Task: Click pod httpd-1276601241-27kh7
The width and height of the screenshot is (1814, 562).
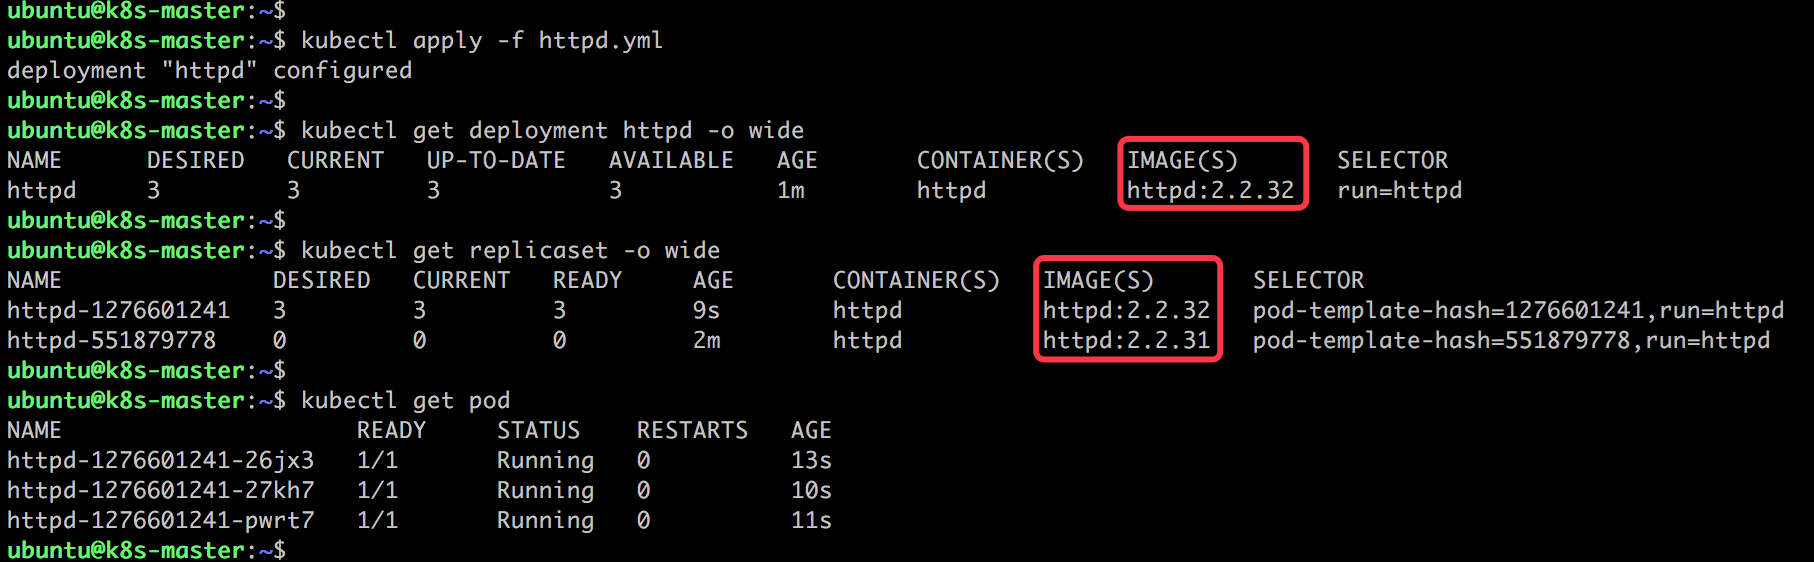Action: point(160,491)
